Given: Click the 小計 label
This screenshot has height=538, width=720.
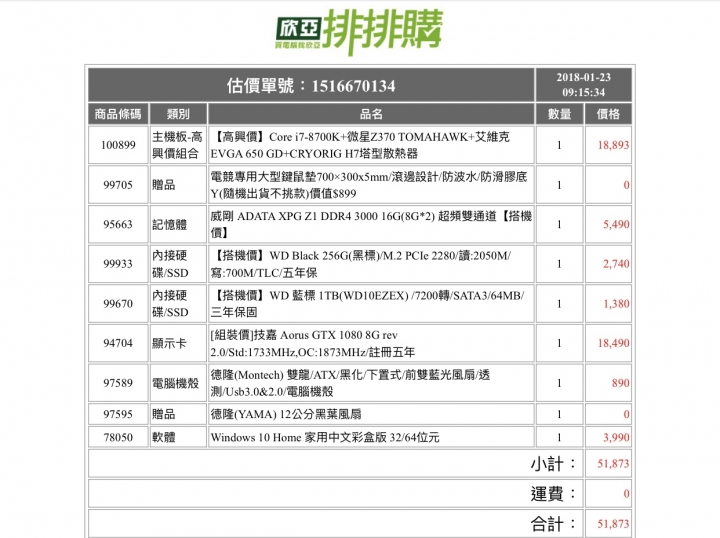Looking at the screenshot, I should [553, 464].
